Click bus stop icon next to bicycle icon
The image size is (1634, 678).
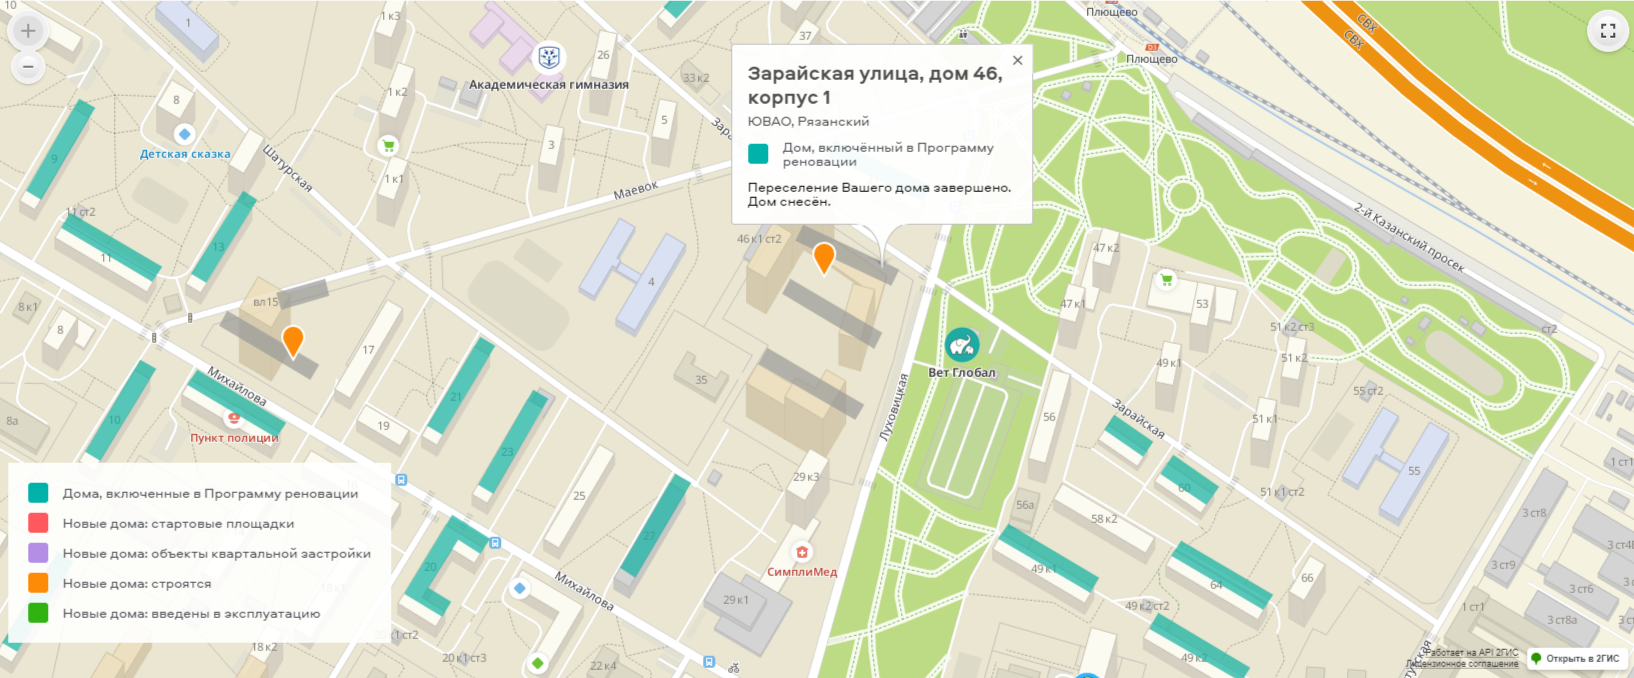click(709, 662)
